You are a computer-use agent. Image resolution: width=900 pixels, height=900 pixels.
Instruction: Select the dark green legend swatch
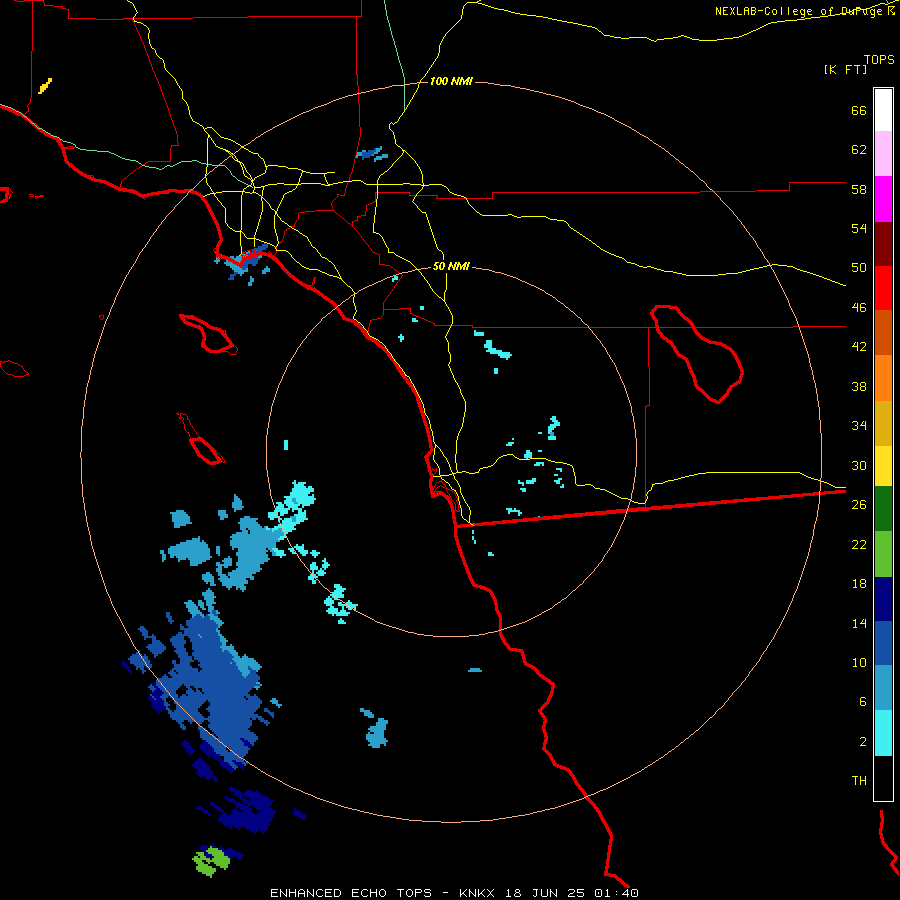tap(883, 509)
